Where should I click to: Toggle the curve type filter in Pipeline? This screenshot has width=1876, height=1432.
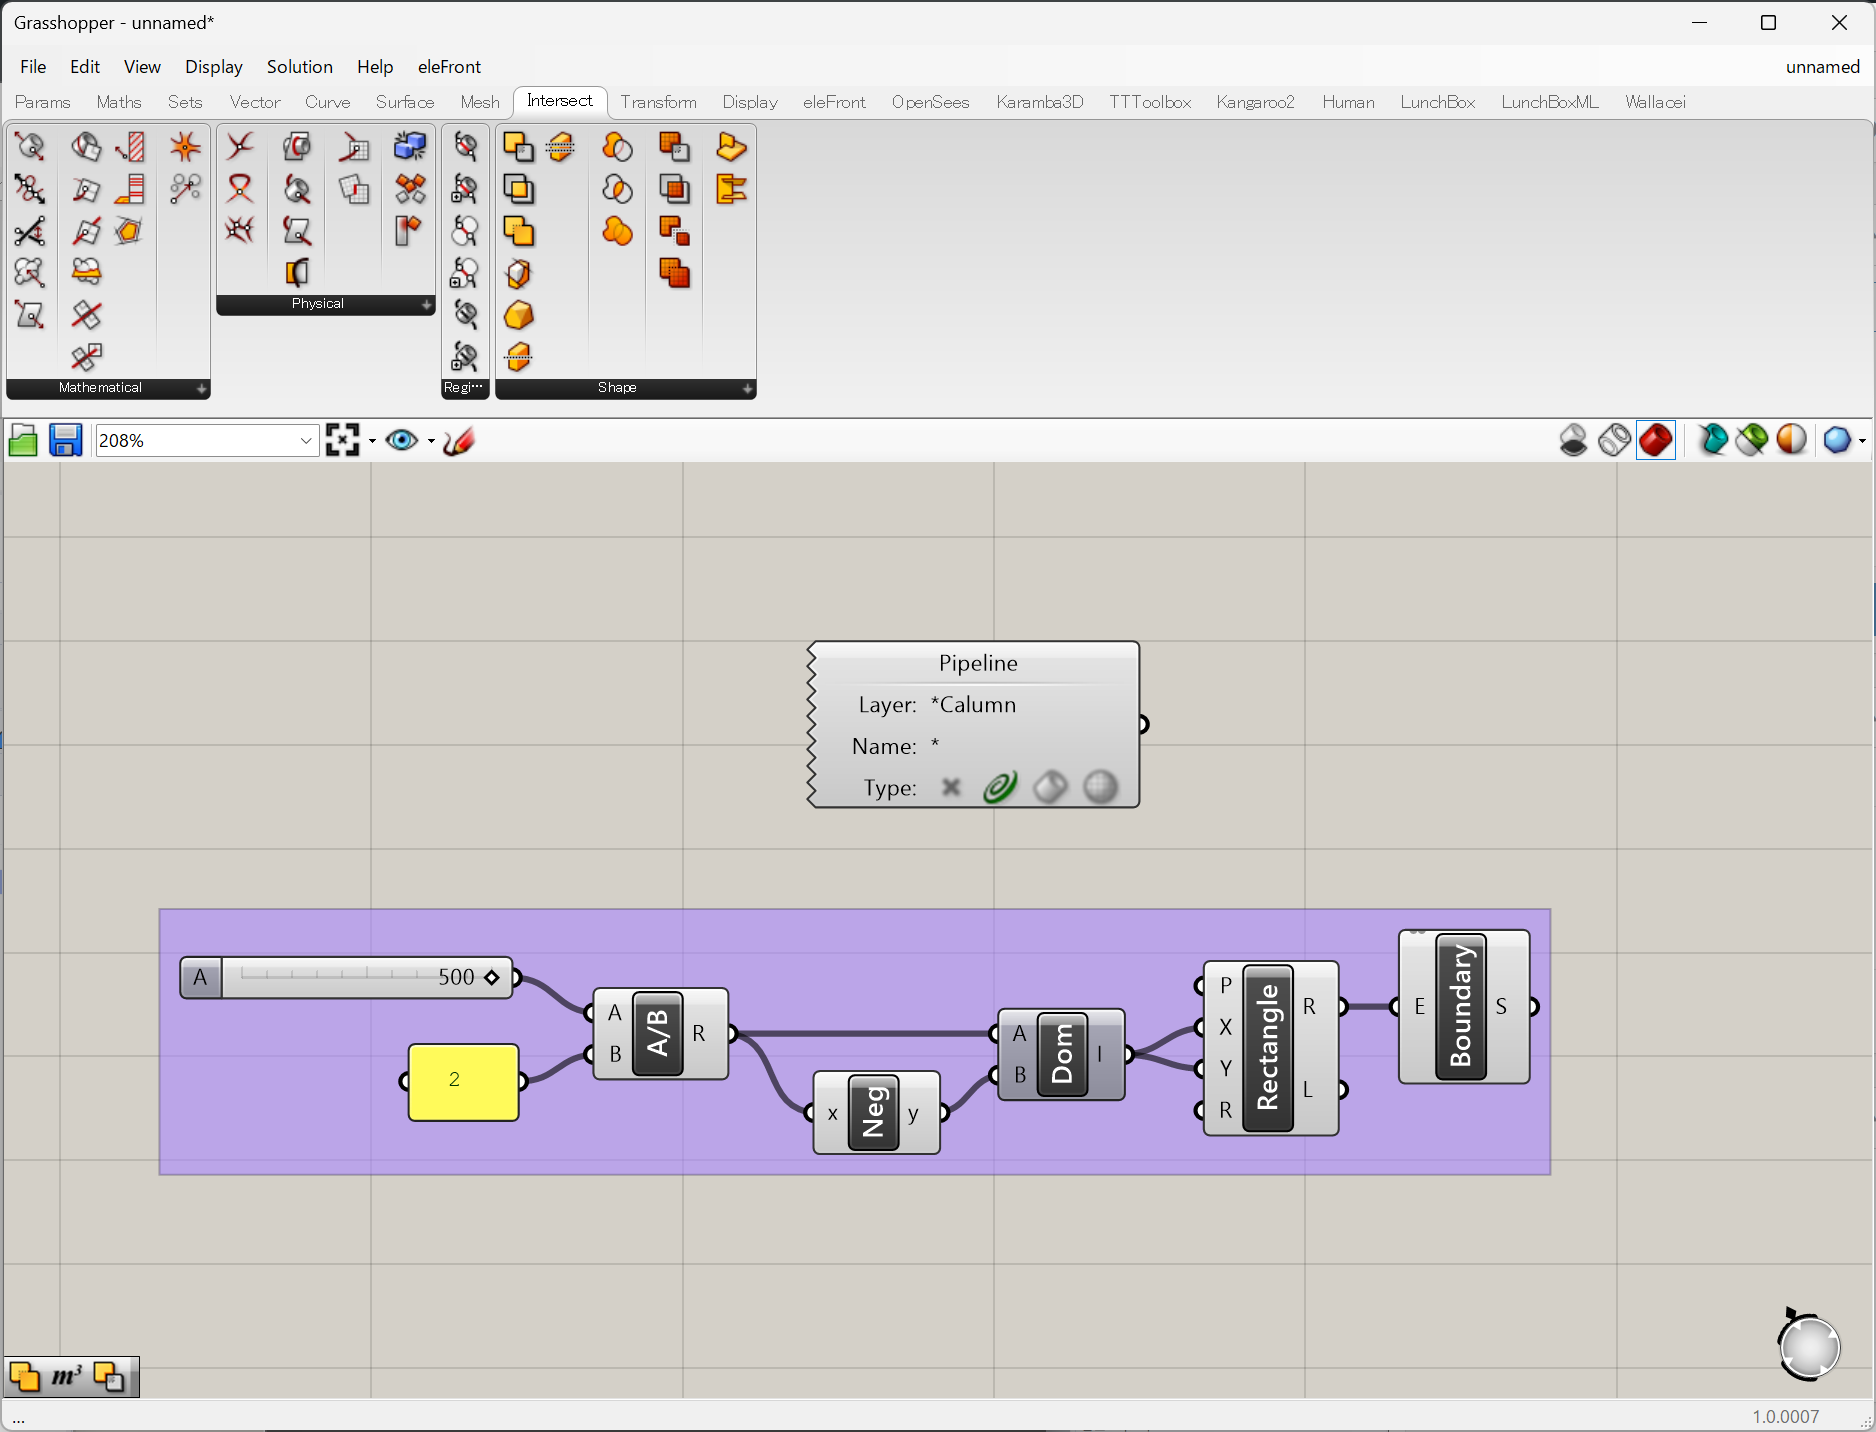[1000, 788]
